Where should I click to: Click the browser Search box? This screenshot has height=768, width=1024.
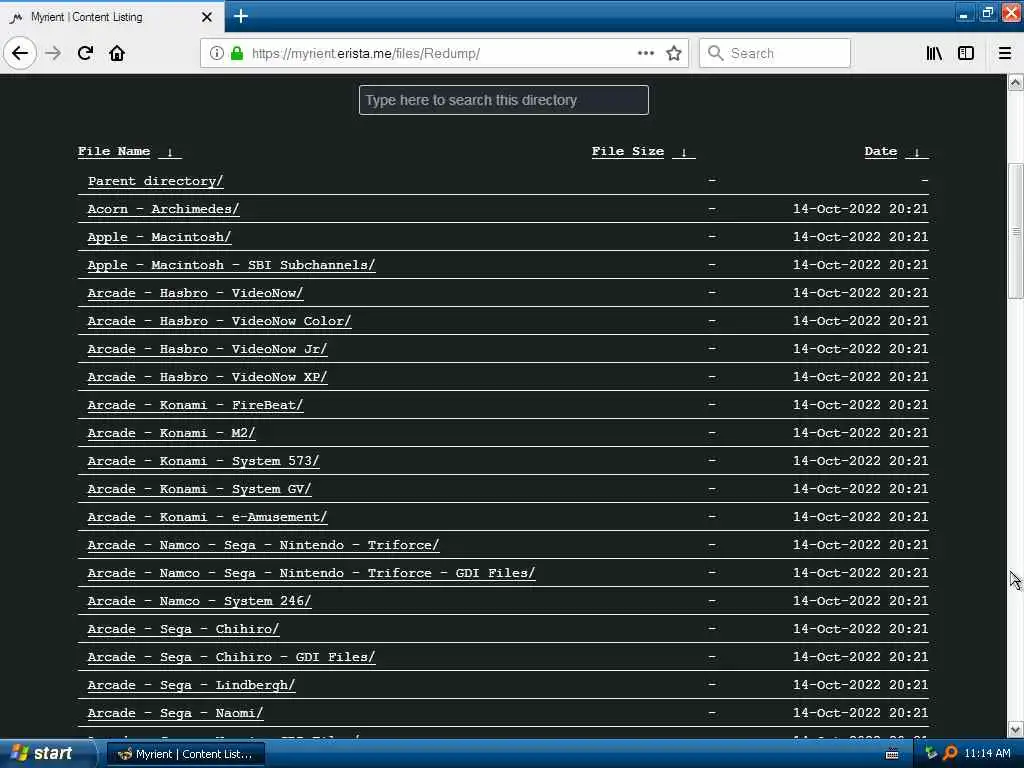pos(775,53)
